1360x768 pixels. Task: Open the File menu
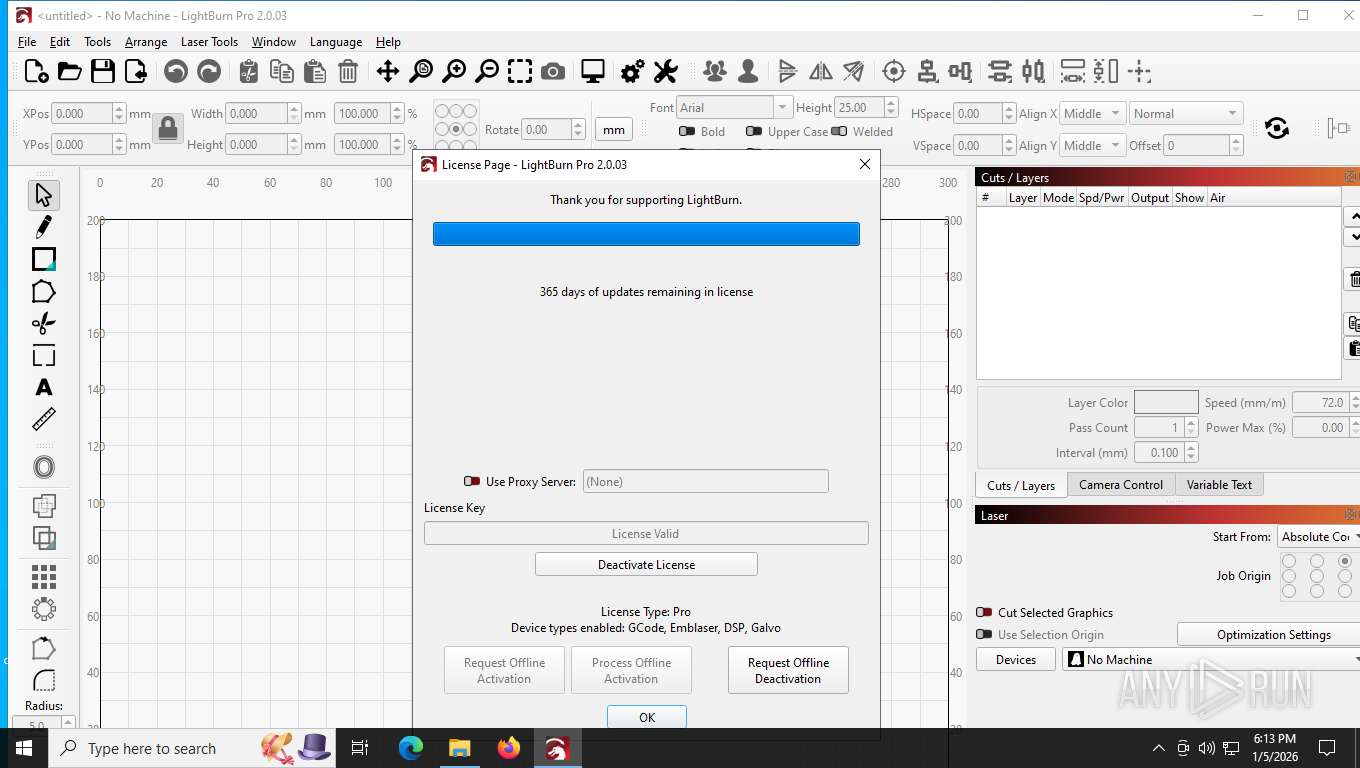pyautogui.click(x=27, y=42)
